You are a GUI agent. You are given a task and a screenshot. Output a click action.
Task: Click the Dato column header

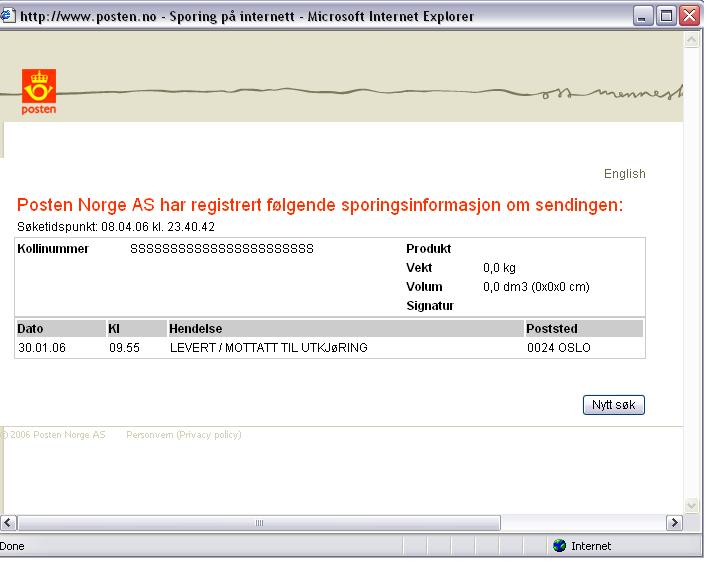tap(61, 329)
